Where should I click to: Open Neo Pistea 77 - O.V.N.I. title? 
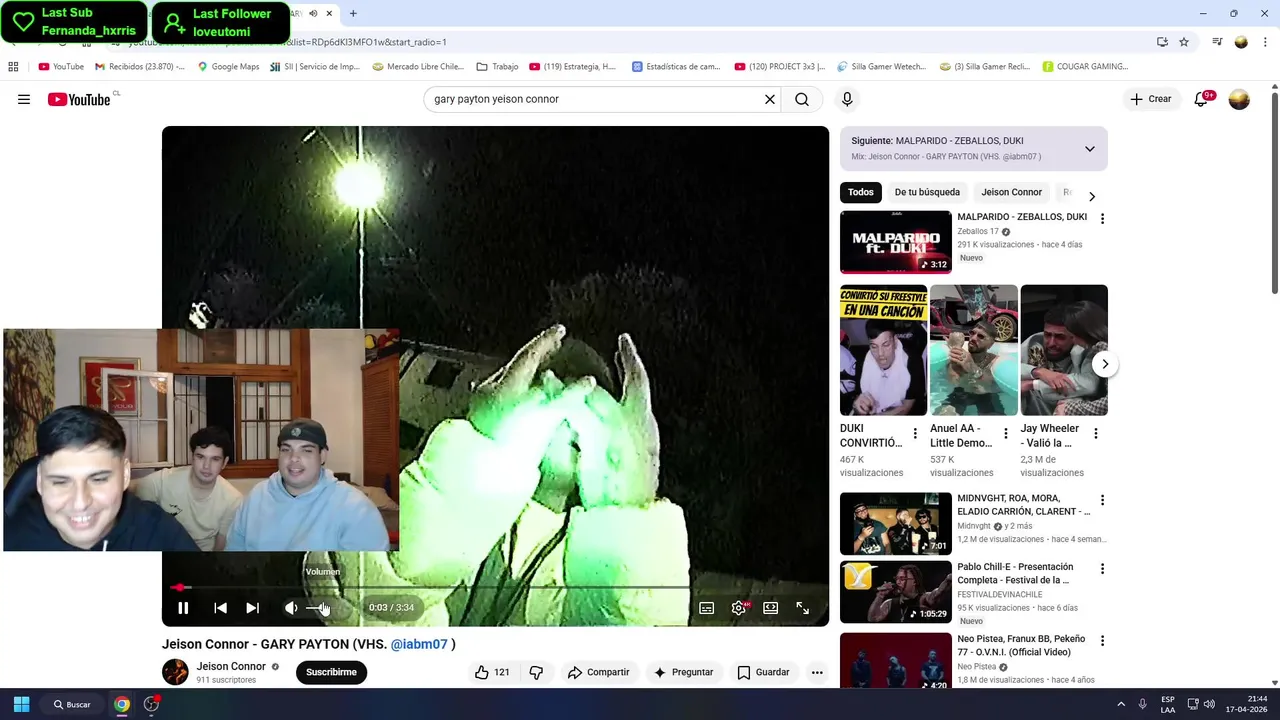[x=1021, y=645]
